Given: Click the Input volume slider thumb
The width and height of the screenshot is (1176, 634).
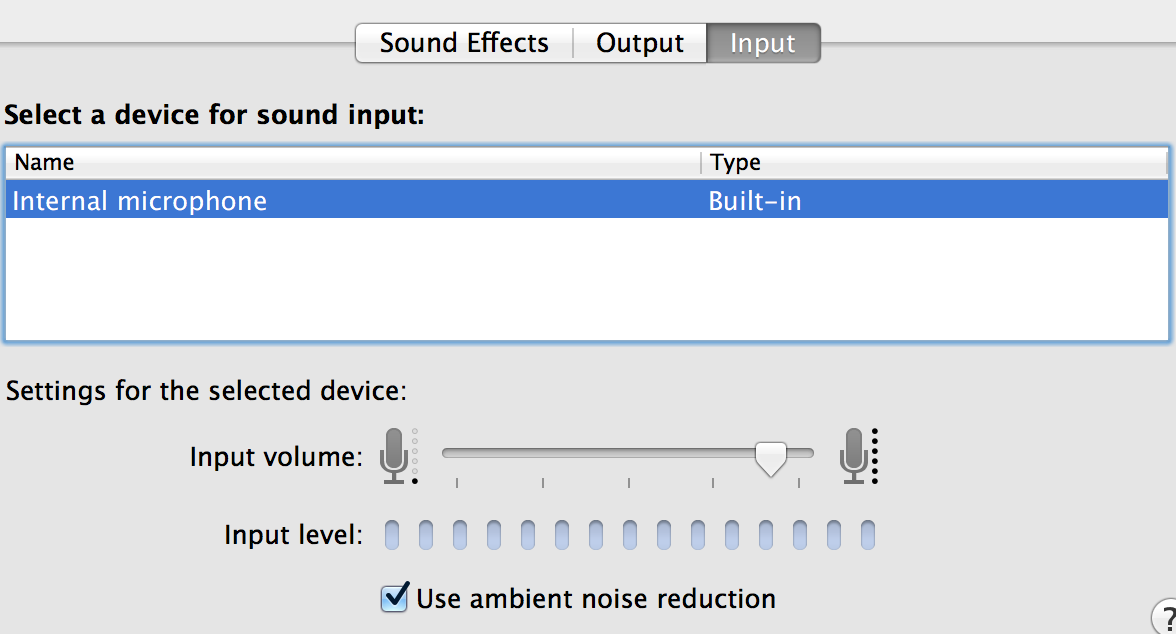Looking at the screenshot, I should (770, 458).
